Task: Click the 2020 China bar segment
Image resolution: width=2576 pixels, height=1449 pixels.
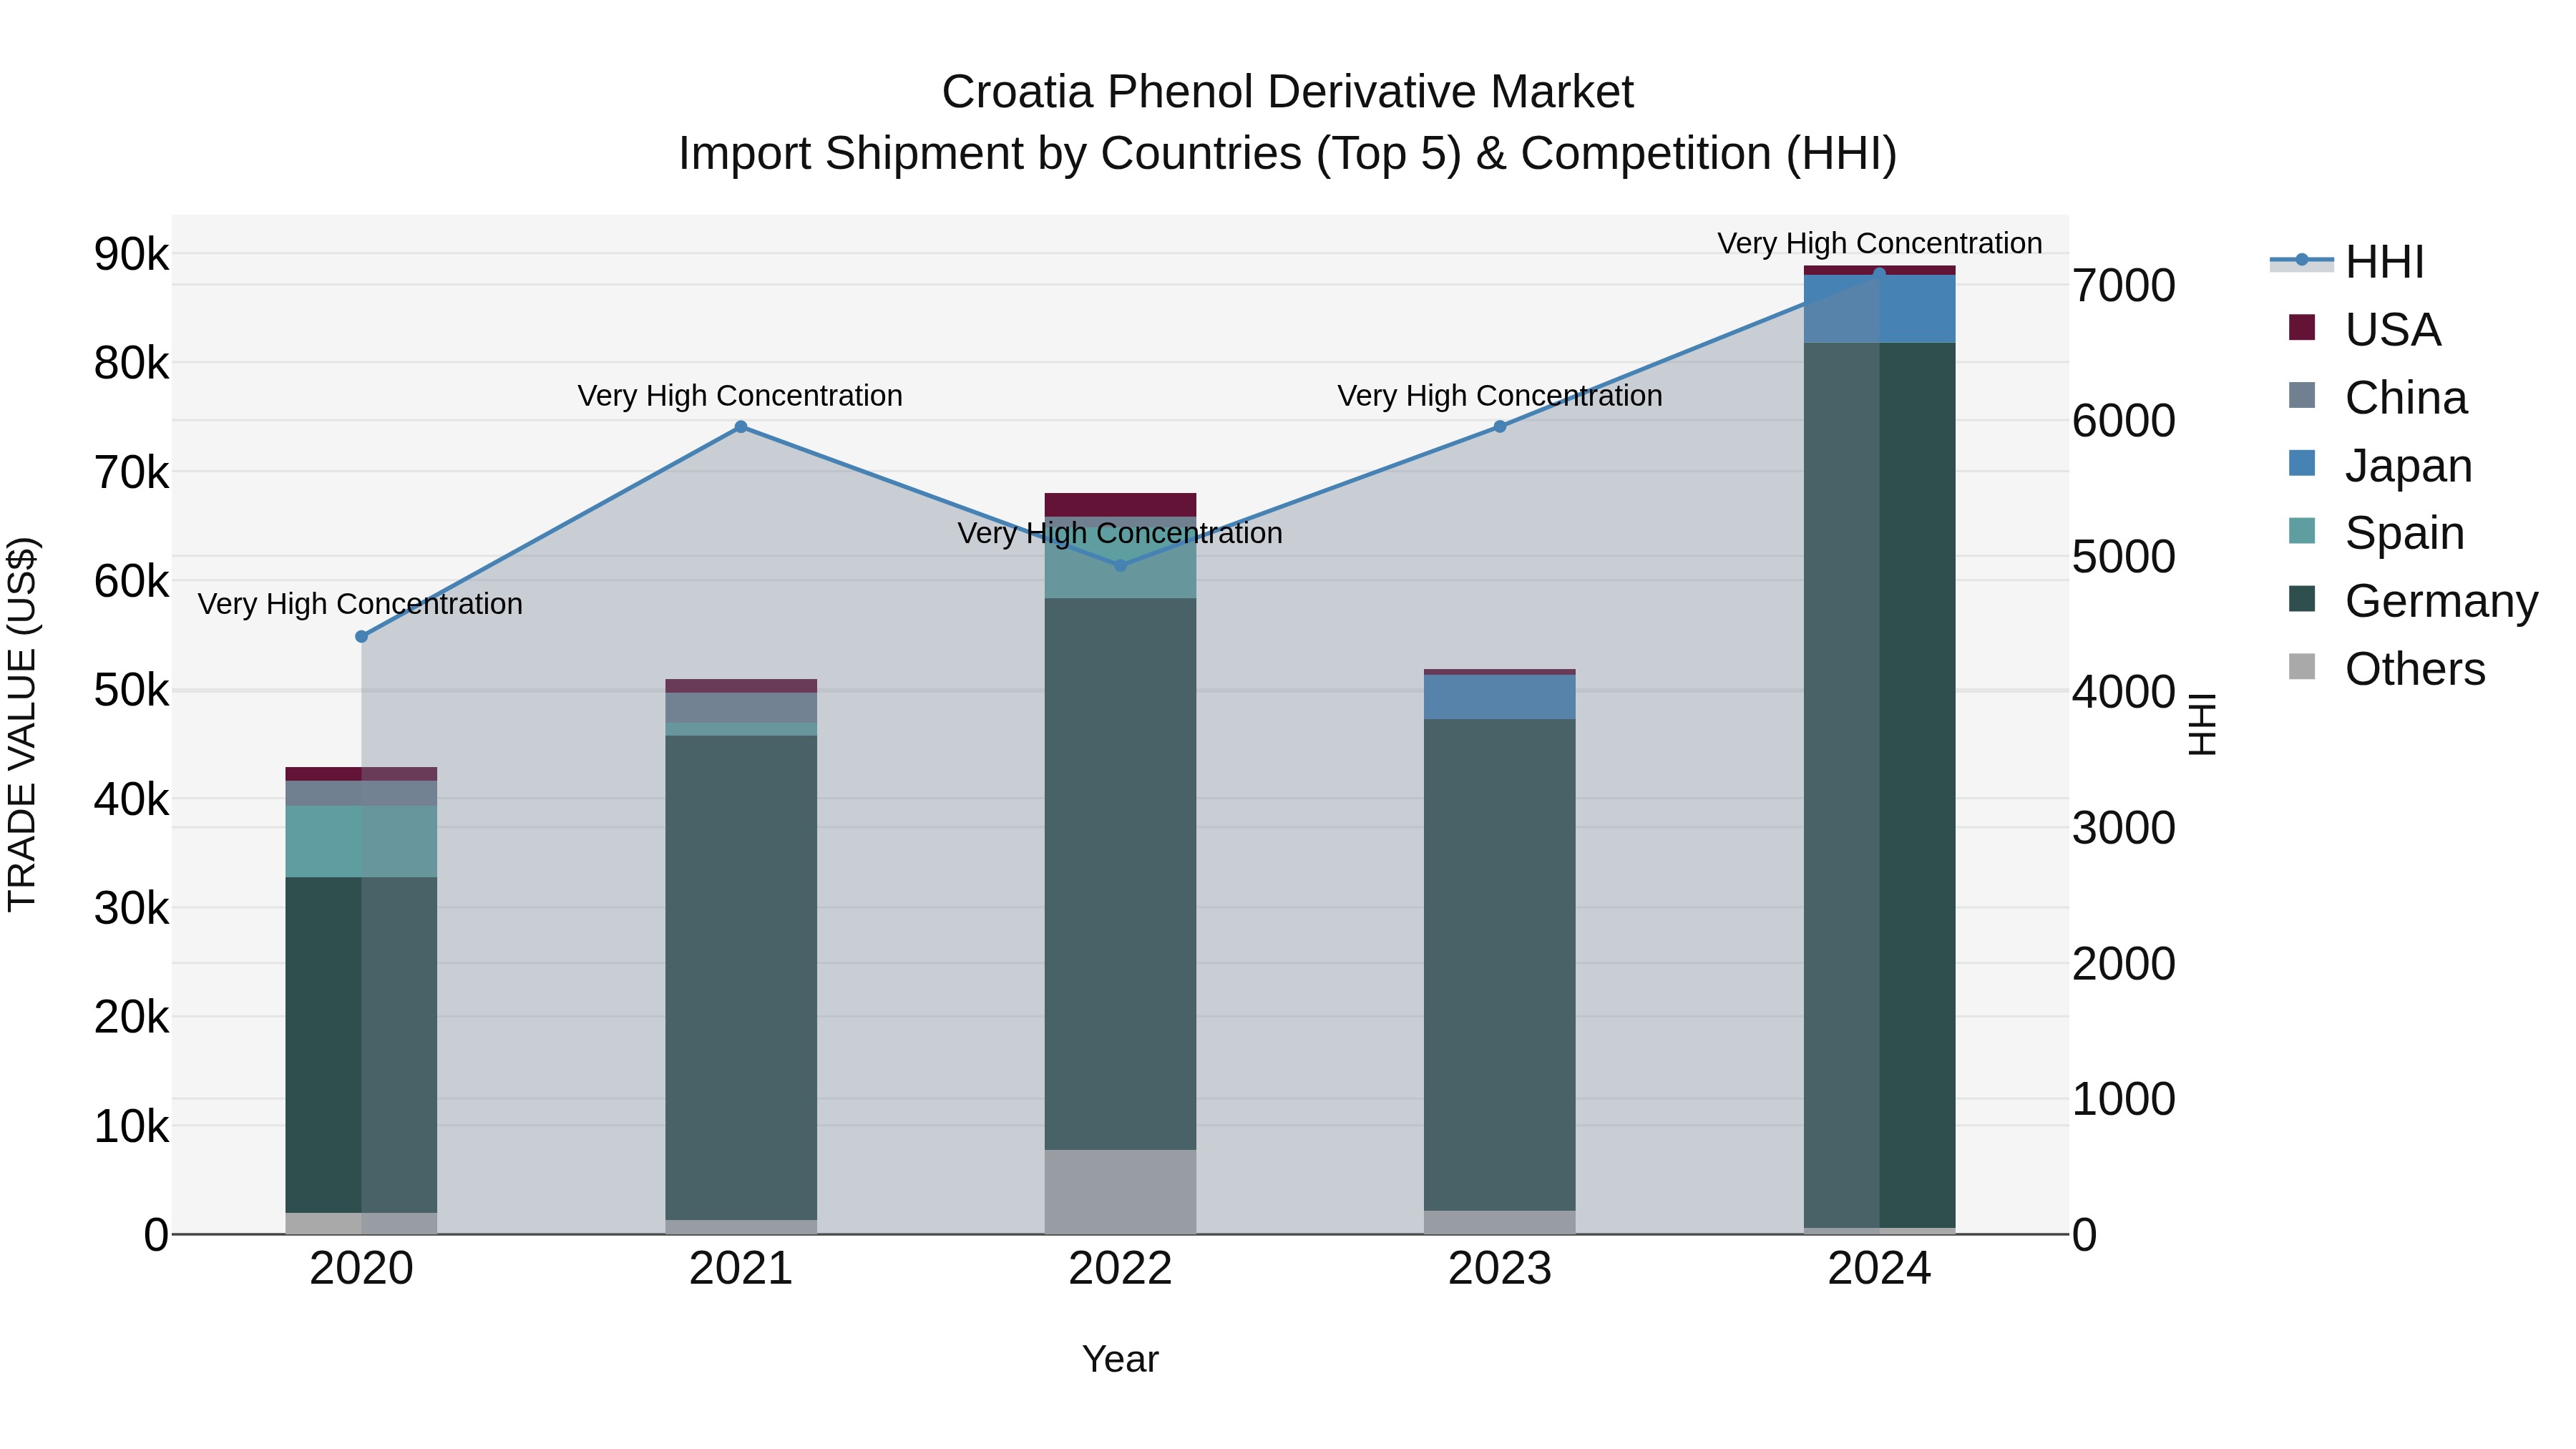Action: coord(362,794)
